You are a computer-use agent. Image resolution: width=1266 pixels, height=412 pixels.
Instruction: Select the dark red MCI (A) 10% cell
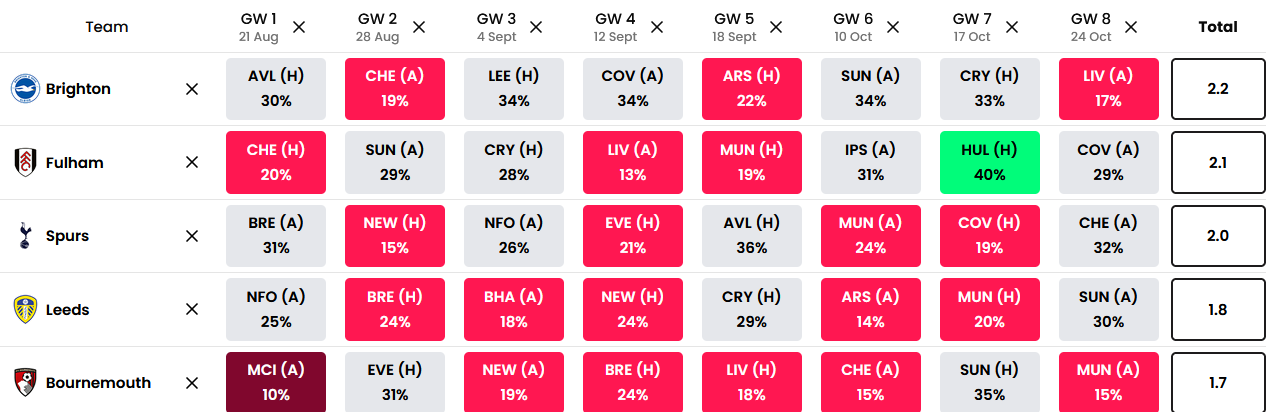276,383
